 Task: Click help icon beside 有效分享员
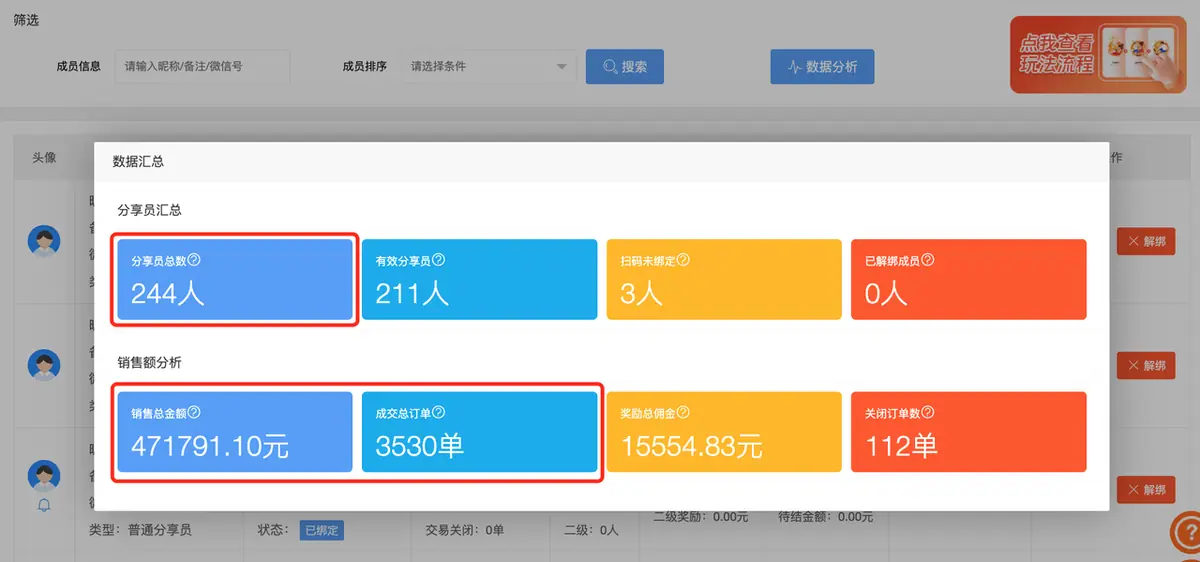438,260
